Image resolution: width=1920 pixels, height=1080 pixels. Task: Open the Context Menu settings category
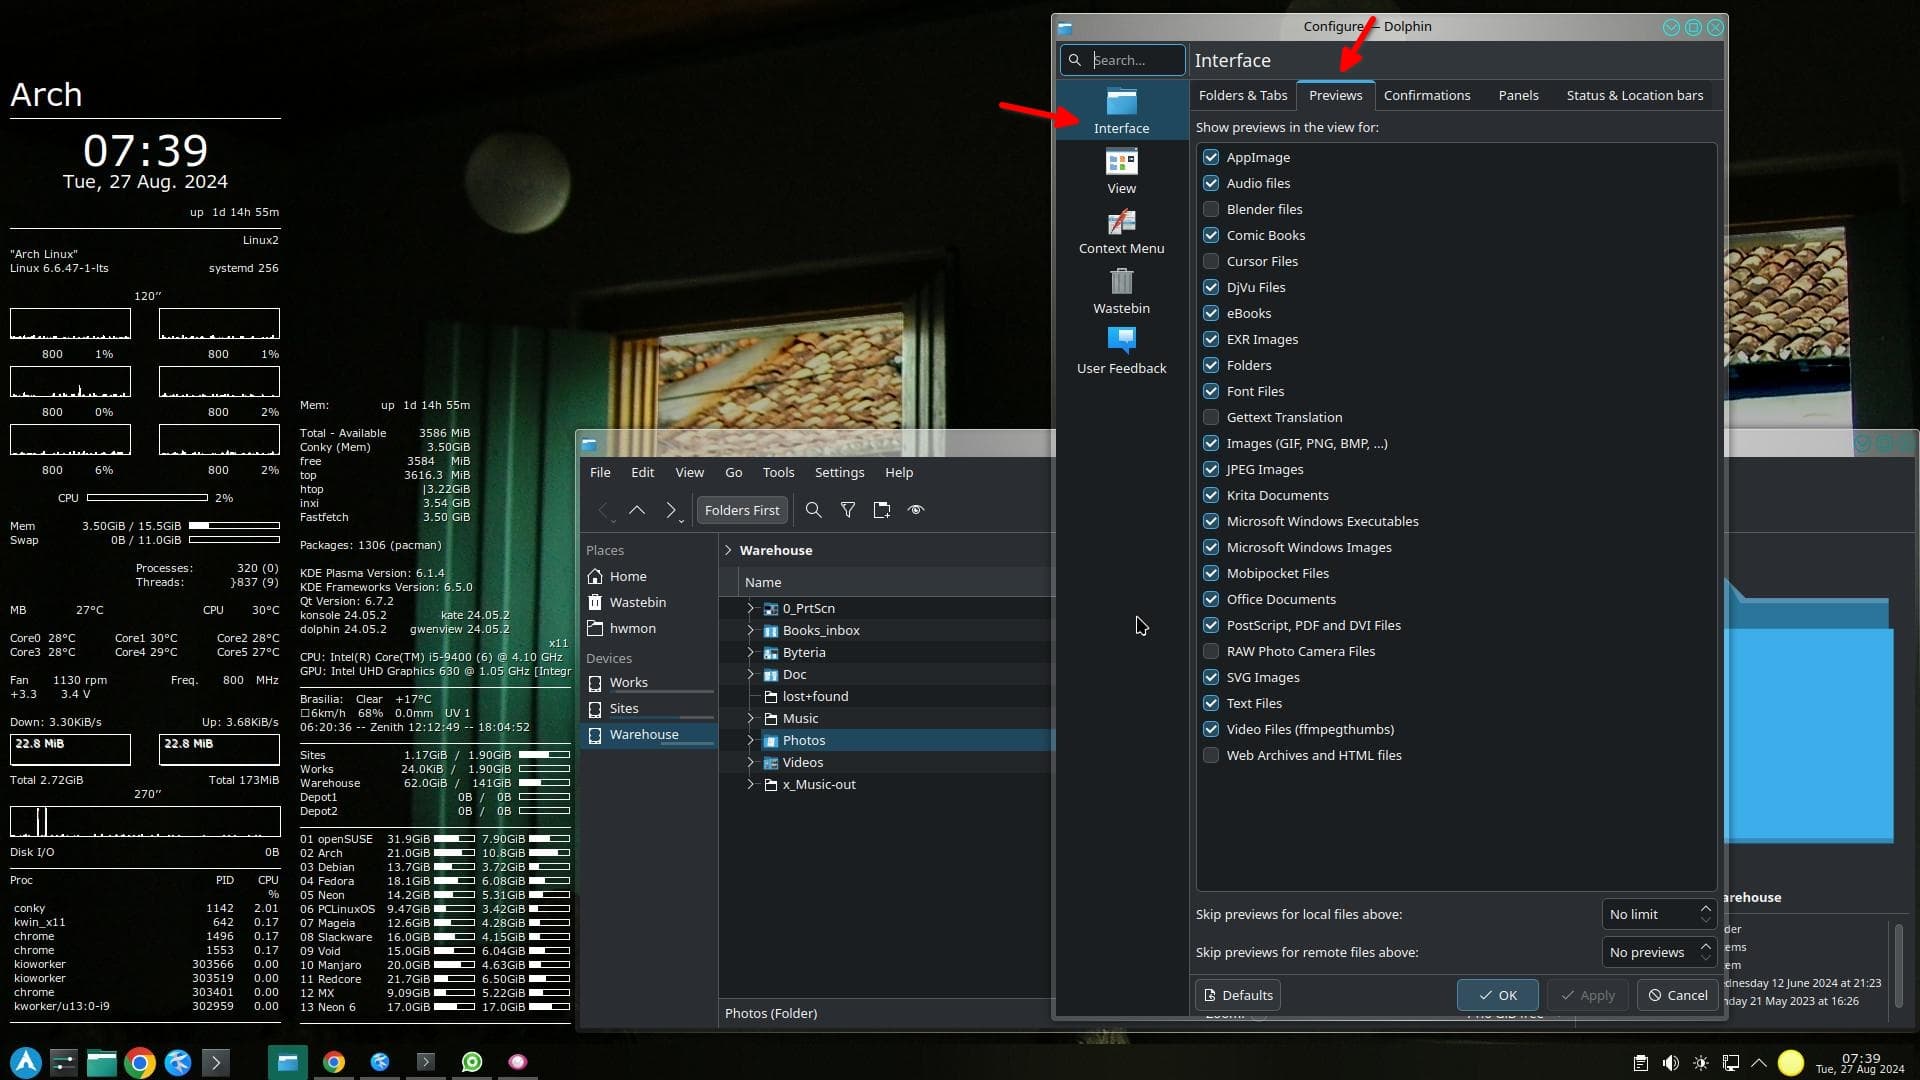coord(1121,231)
